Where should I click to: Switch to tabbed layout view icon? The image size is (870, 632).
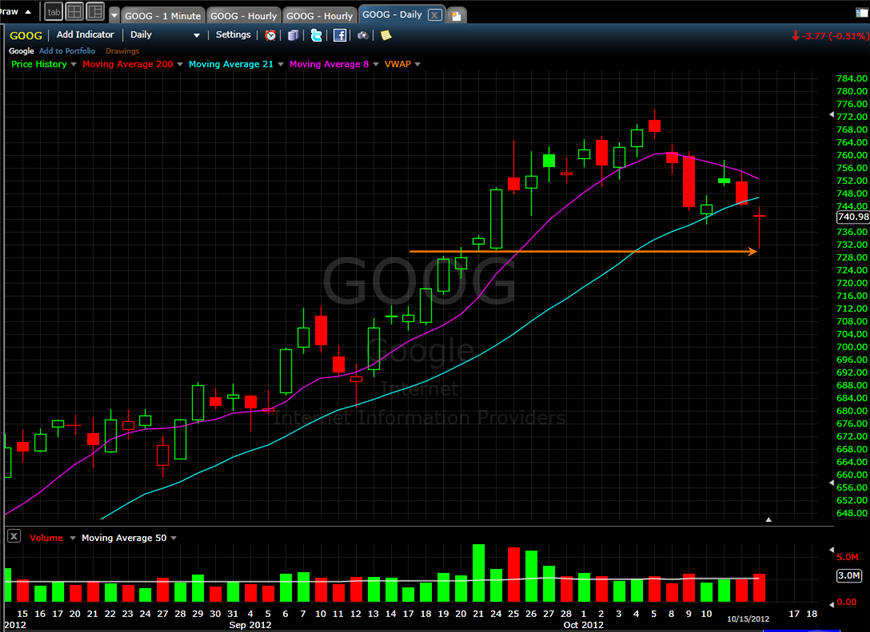pyautogui.click(x=54, y=12)
